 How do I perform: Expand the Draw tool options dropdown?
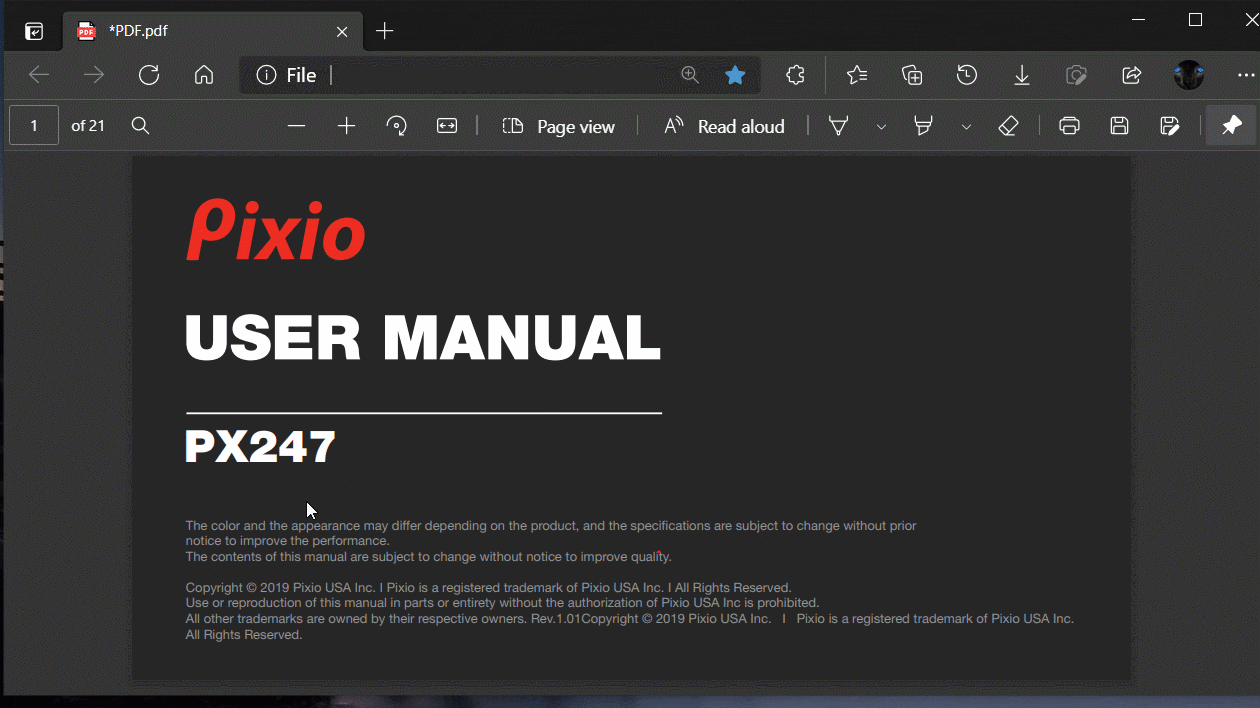pos(881,127)
